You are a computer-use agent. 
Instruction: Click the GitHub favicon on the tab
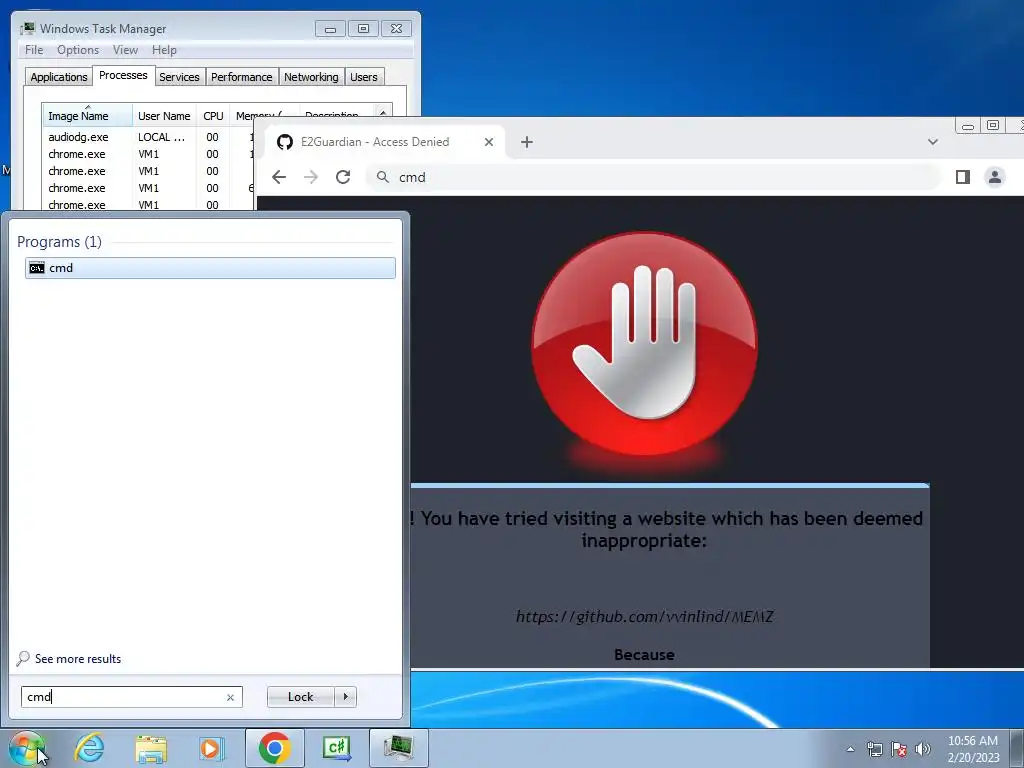point(285,142)
